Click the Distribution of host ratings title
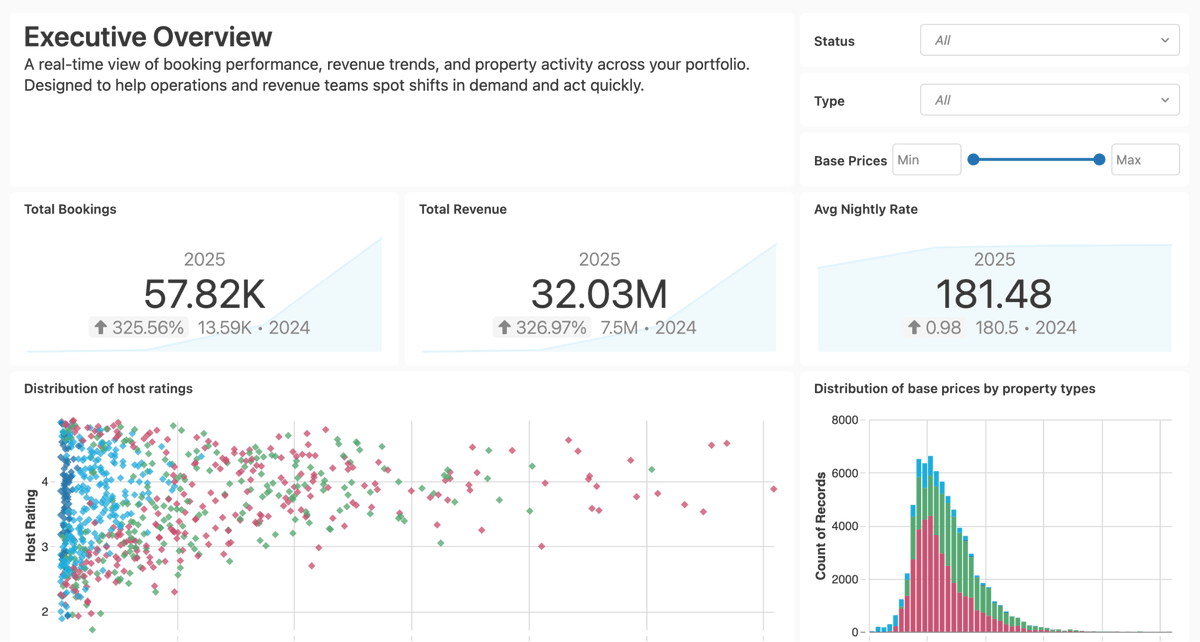 (108, 388)
